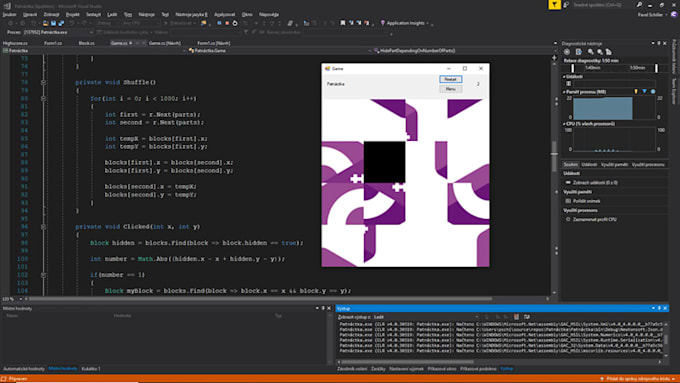Screen dimensions: 680x383
Task: Collapse the for loop at line 80
Action: click(x=43, y=98)
